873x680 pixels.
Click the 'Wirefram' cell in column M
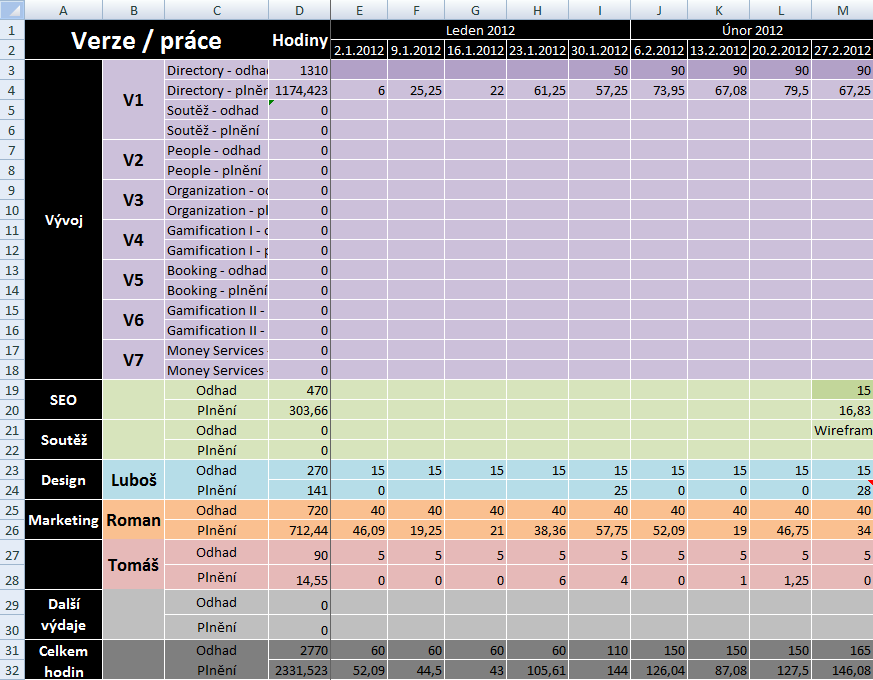[842, 430]
